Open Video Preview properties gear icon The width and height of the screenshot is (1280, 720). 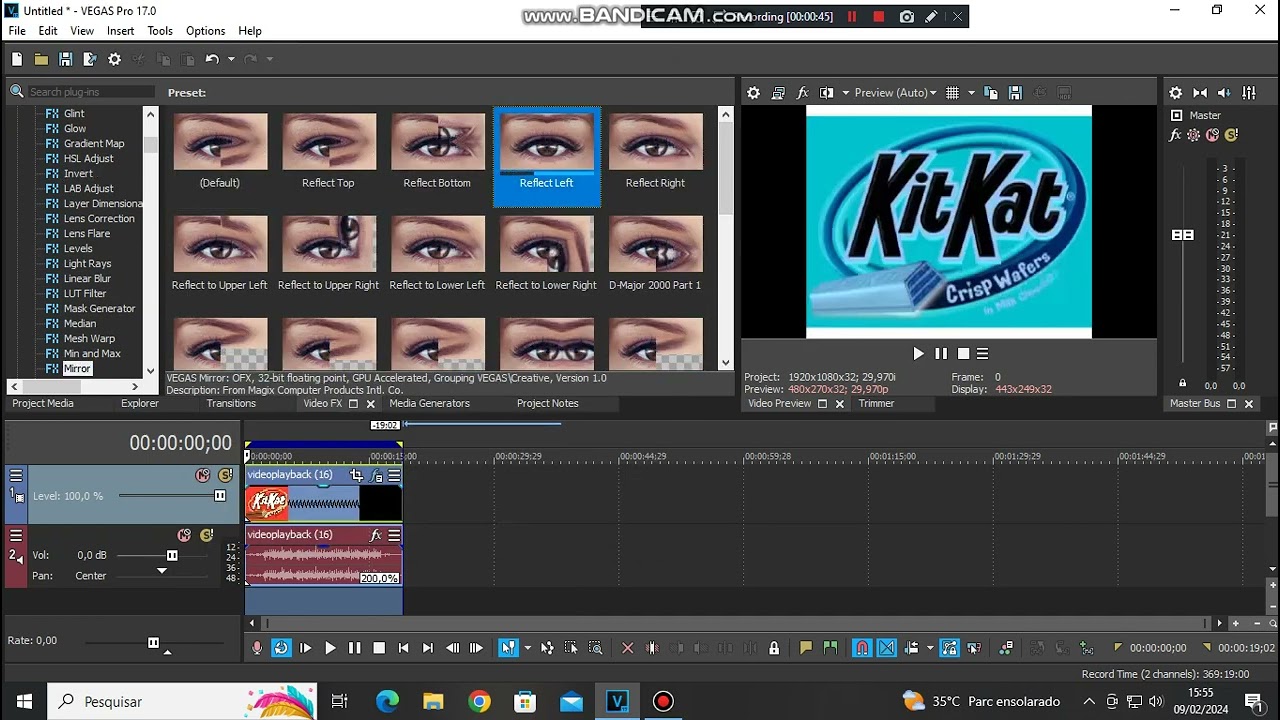click(754, 93)
